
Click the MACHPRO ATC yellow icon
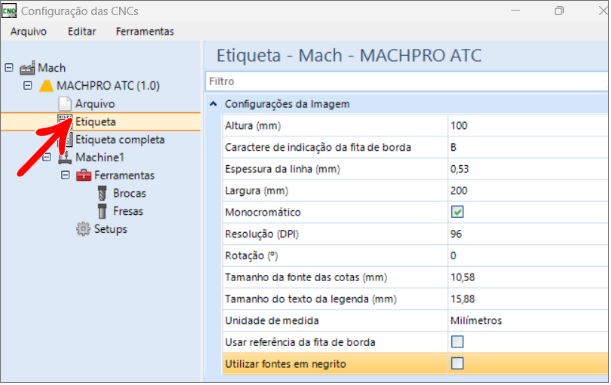(46, 86)
